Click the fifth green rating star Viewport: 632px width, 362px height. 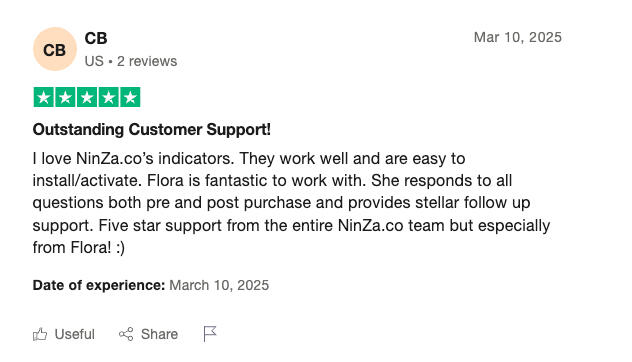pyautogui.click(x=130, y=97)
